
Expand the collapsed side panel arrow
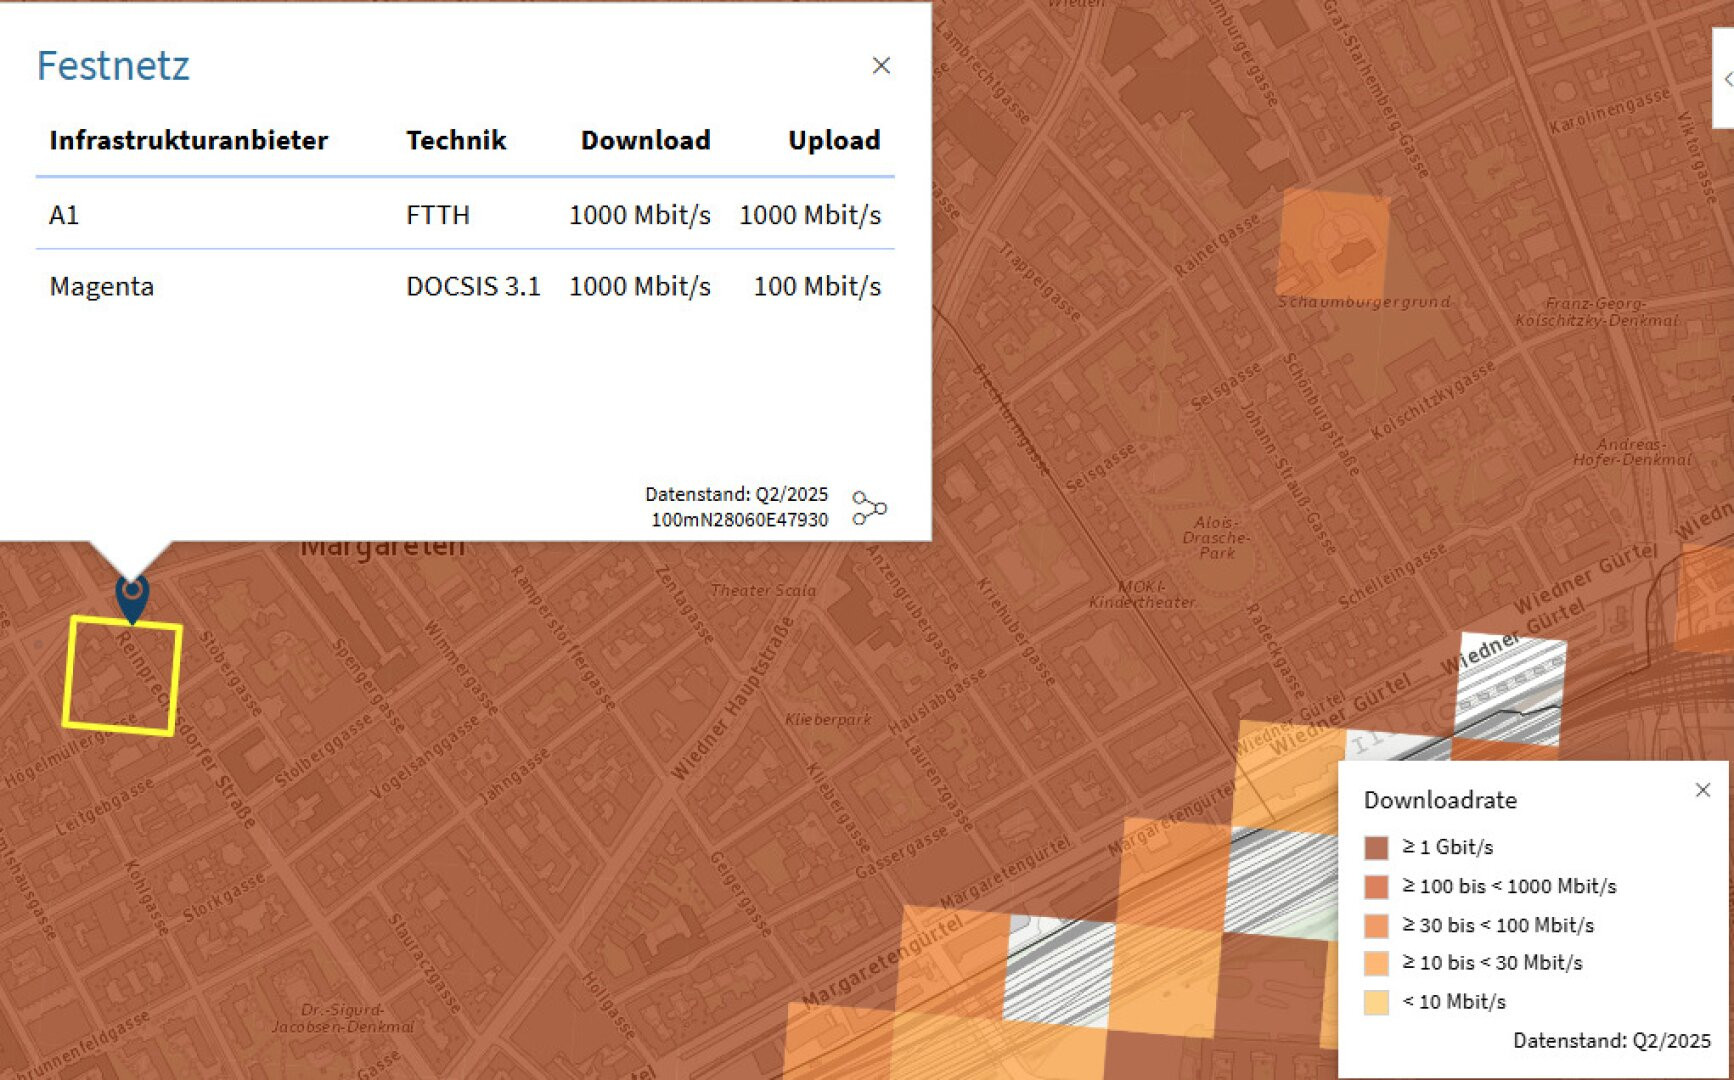pyautogui.click(x=1727, y=79)
